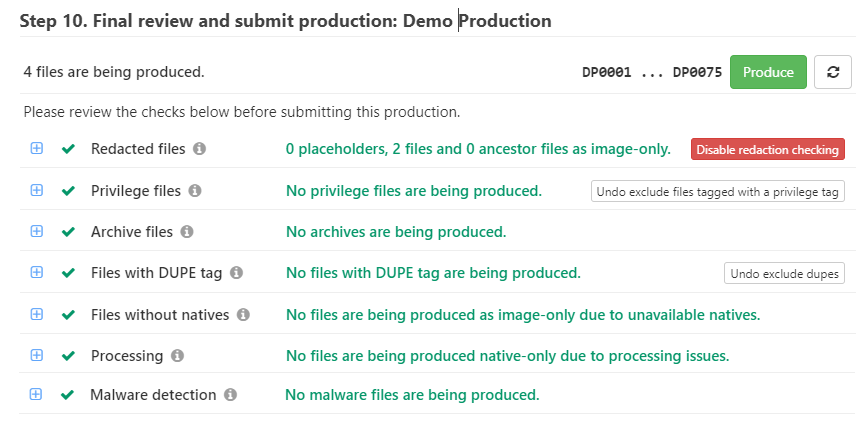
Task: Expand the Archive files row
Action: [x=37, y=232]
